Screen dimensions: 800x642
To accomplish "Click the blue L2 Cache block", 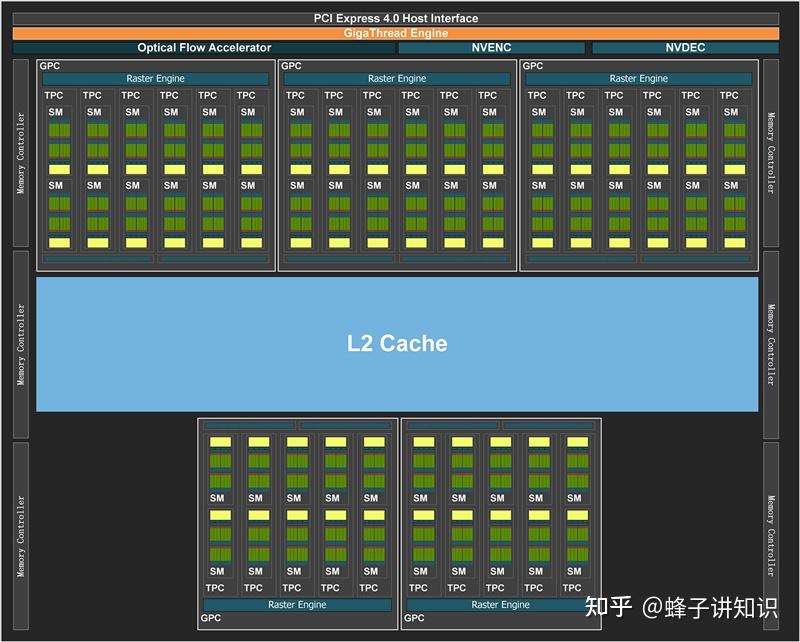I will tap(397, 344).
